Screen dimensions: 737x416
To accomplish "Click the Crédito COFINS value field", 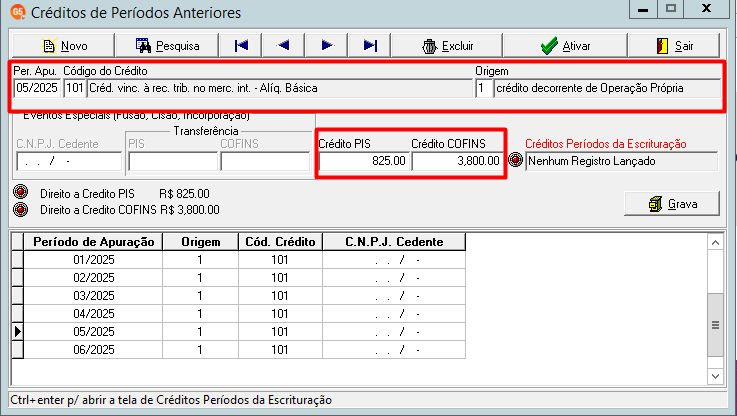I will click(457, 161).
